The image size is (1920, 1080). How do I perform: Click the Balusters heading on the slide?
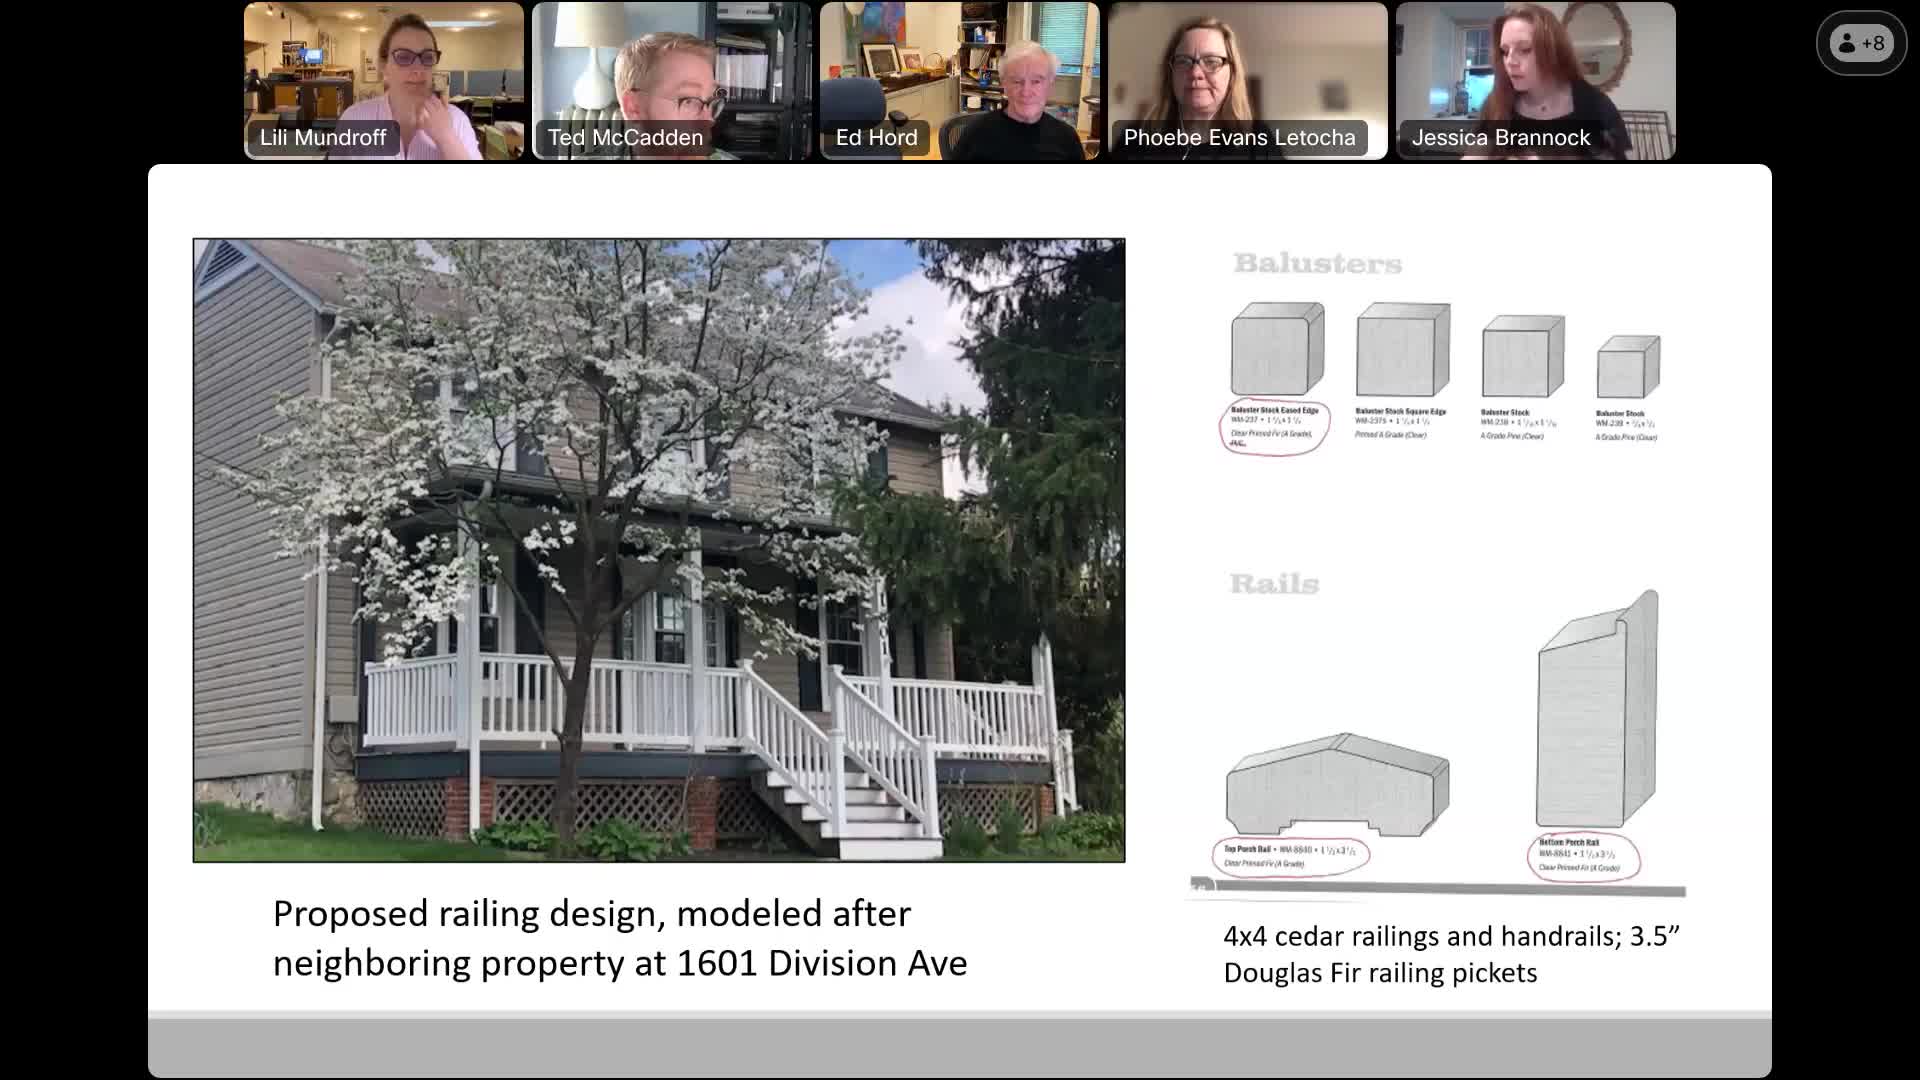click(x=1317, y=264)
